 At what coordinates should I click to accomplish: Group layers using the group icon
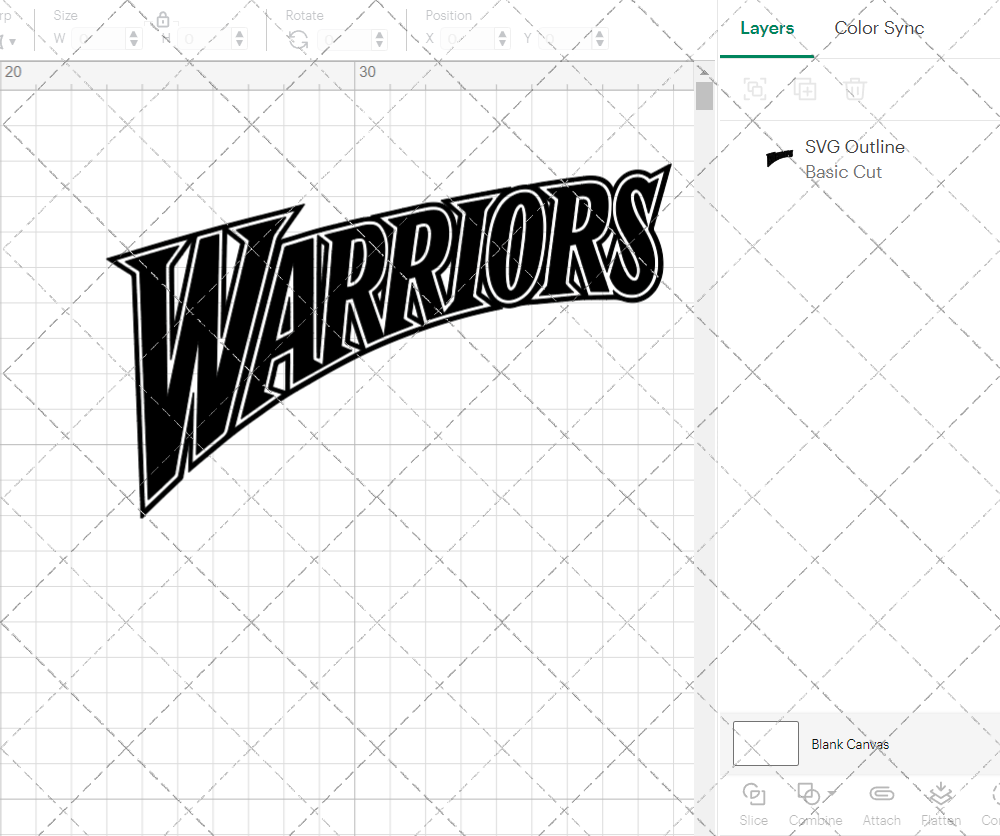click(x=755, y=89)
